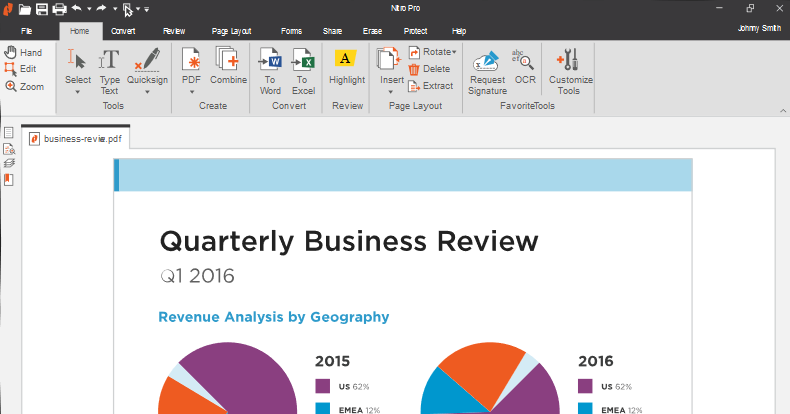Select the business-revie.pdf document tab
This screenshot has height=414, width=790.
coord(76,138)
